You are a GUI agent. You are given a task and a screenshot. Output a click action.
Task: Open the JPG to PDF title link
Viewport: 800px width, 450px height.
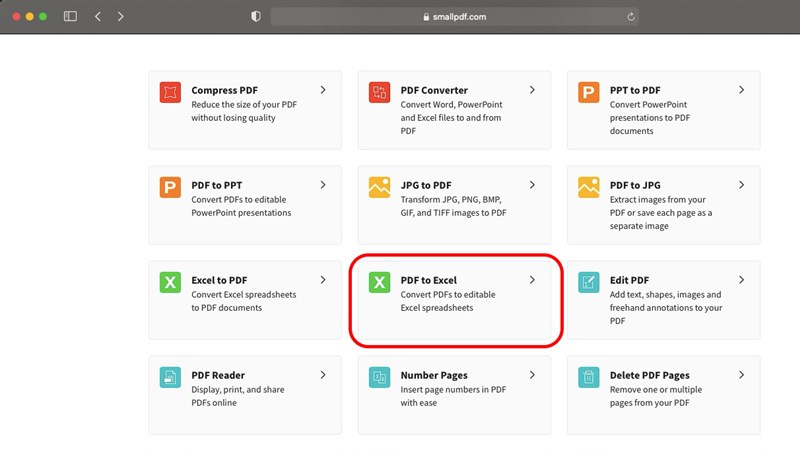pyautogui.click(x=426, y=185)
